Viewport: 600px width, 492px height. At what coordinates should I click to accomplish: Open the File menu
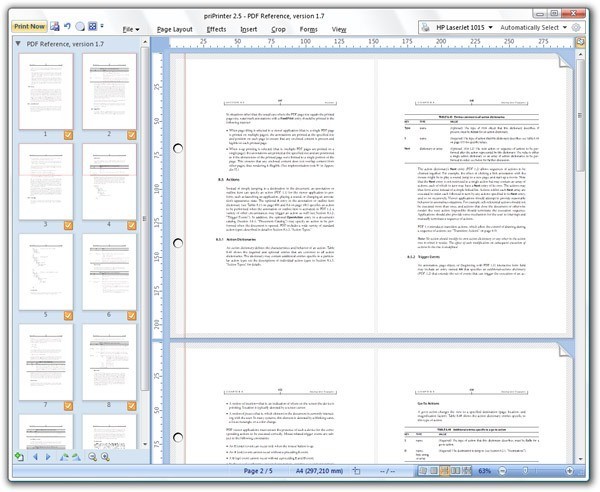pos(130,30)
